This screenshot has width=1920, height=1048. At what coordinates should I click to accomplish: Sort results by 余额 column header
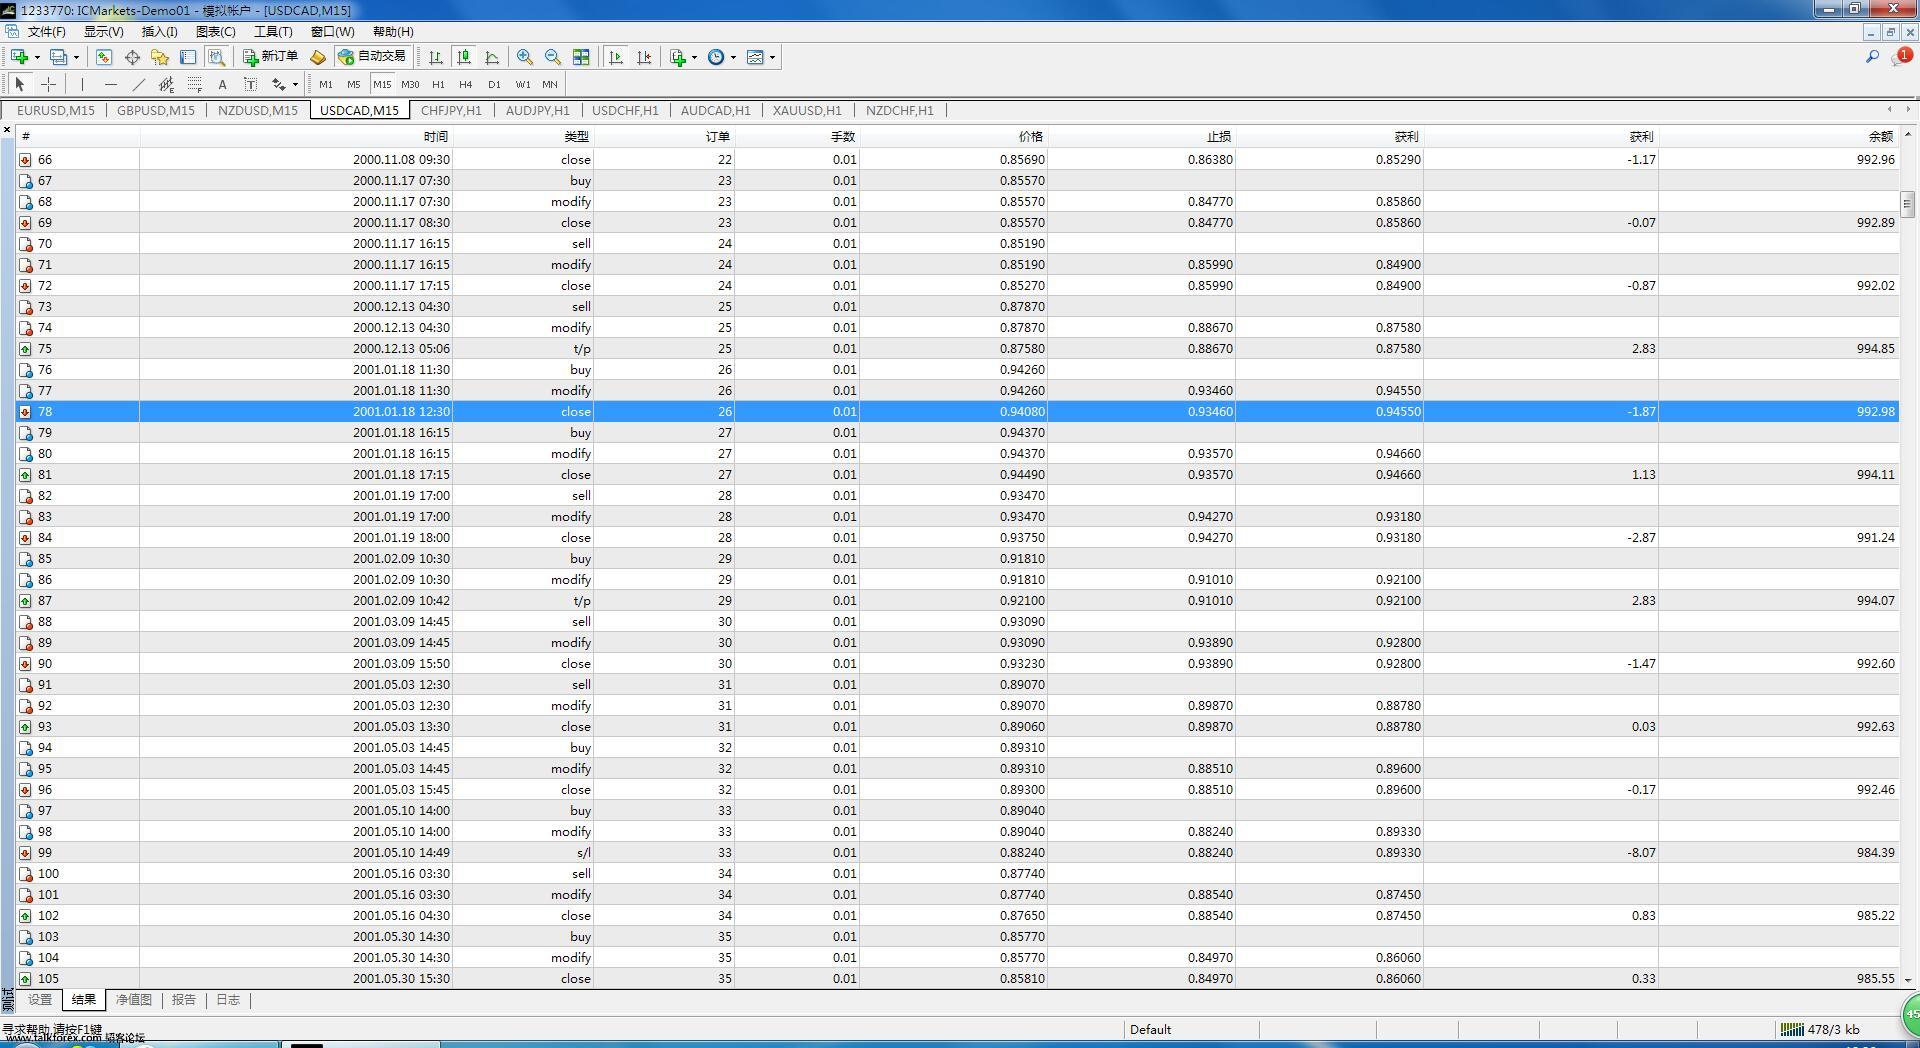tap(1778, 136)
